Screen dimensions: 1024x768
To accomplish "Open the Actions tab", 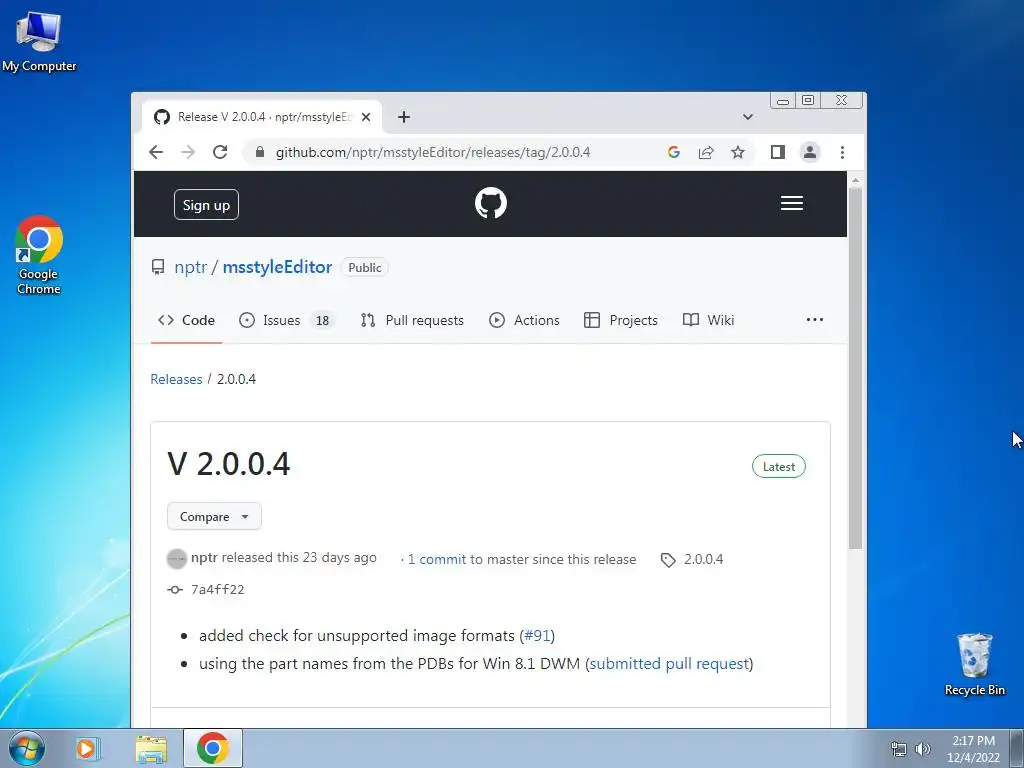I will tap(524, 320).
